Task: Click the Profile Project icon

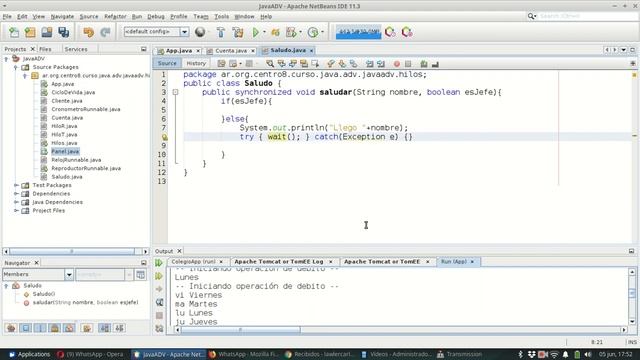Action: pos(313,32)
